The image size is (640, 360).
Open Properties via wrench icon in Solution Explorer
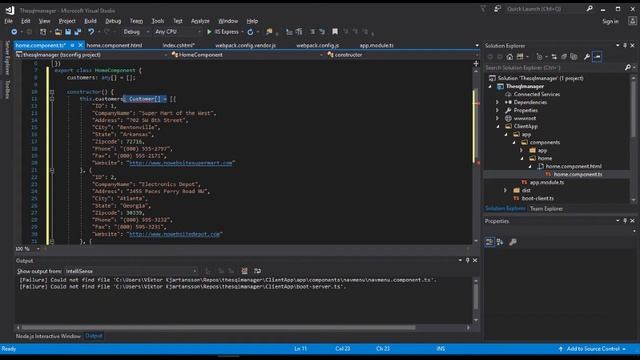pyautogui.click(x=587, y=57)
